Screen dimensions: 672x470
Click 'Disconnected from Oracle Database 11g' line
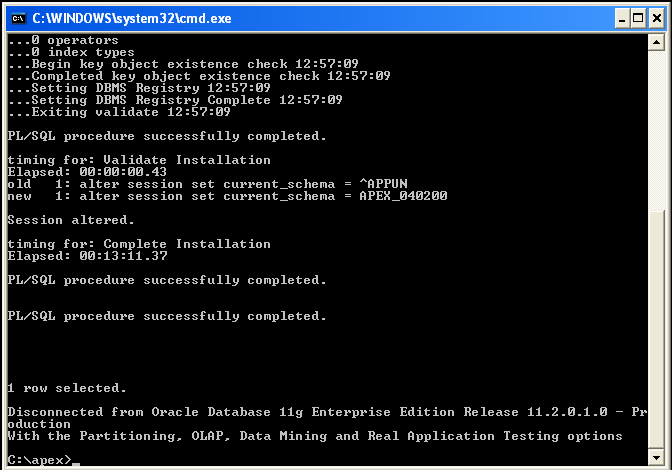point(327,412)
